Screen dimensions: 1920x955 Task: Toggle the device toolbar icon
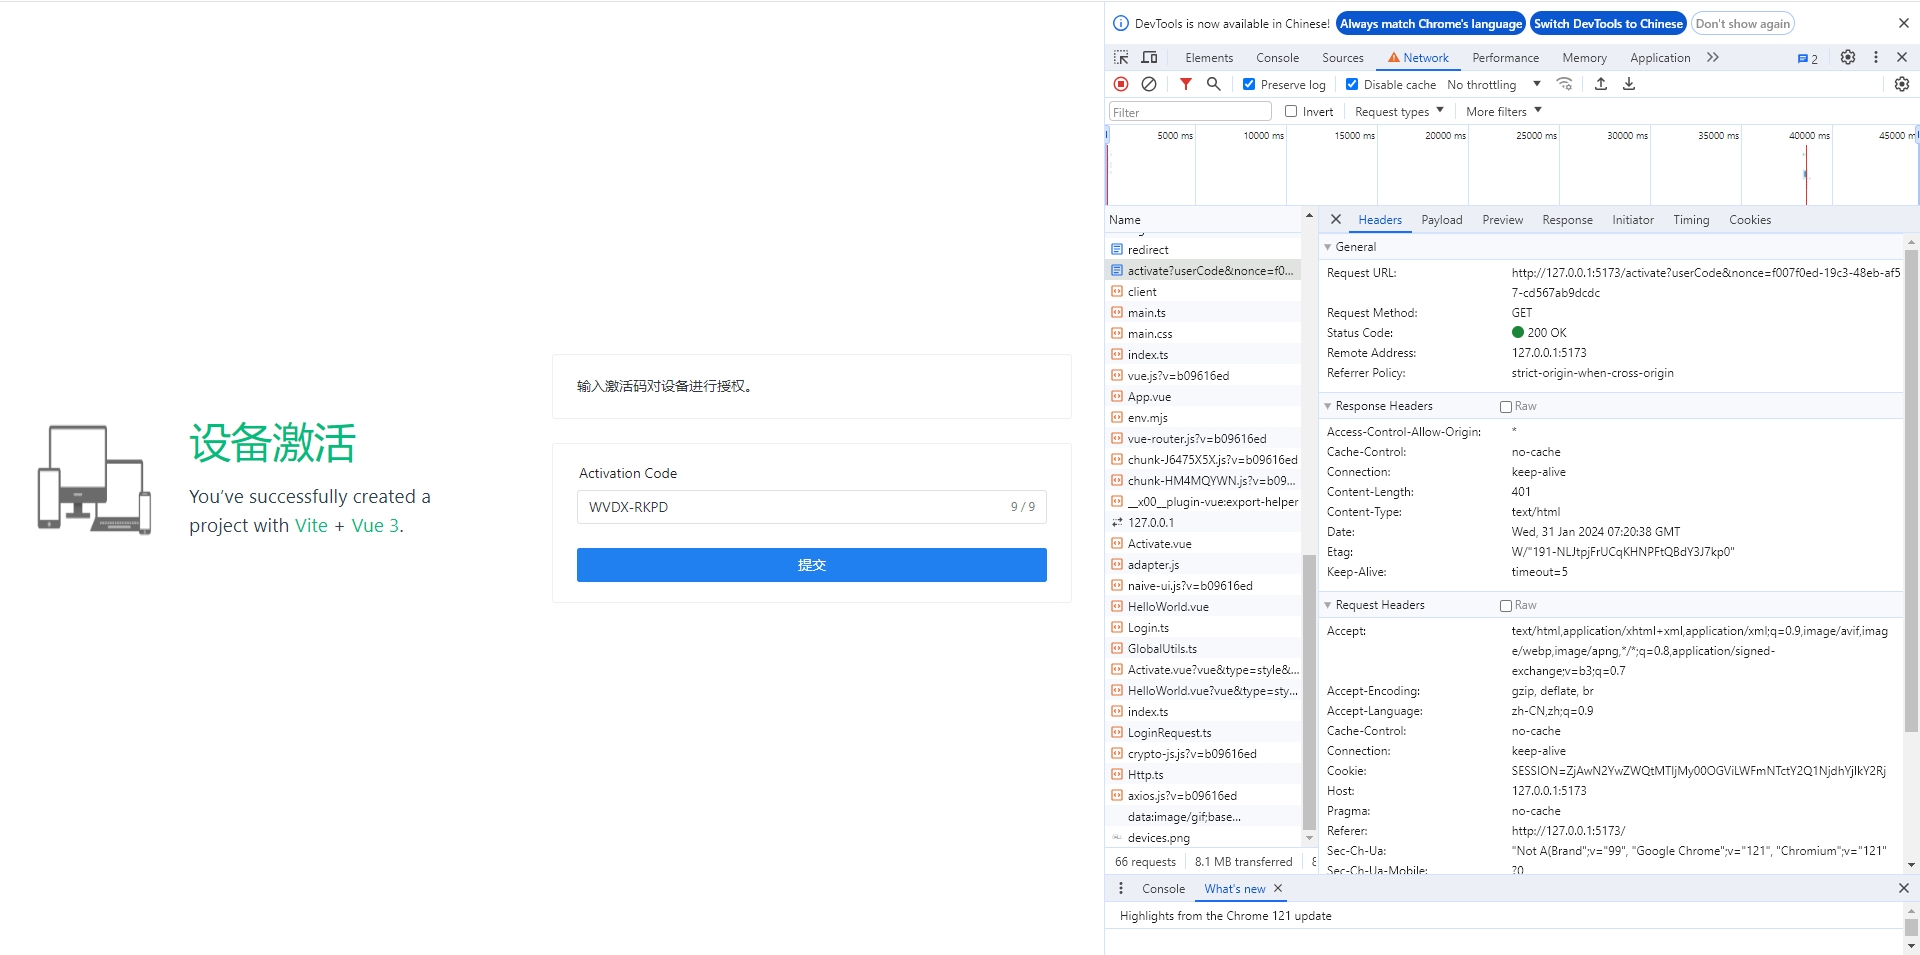1149,58
